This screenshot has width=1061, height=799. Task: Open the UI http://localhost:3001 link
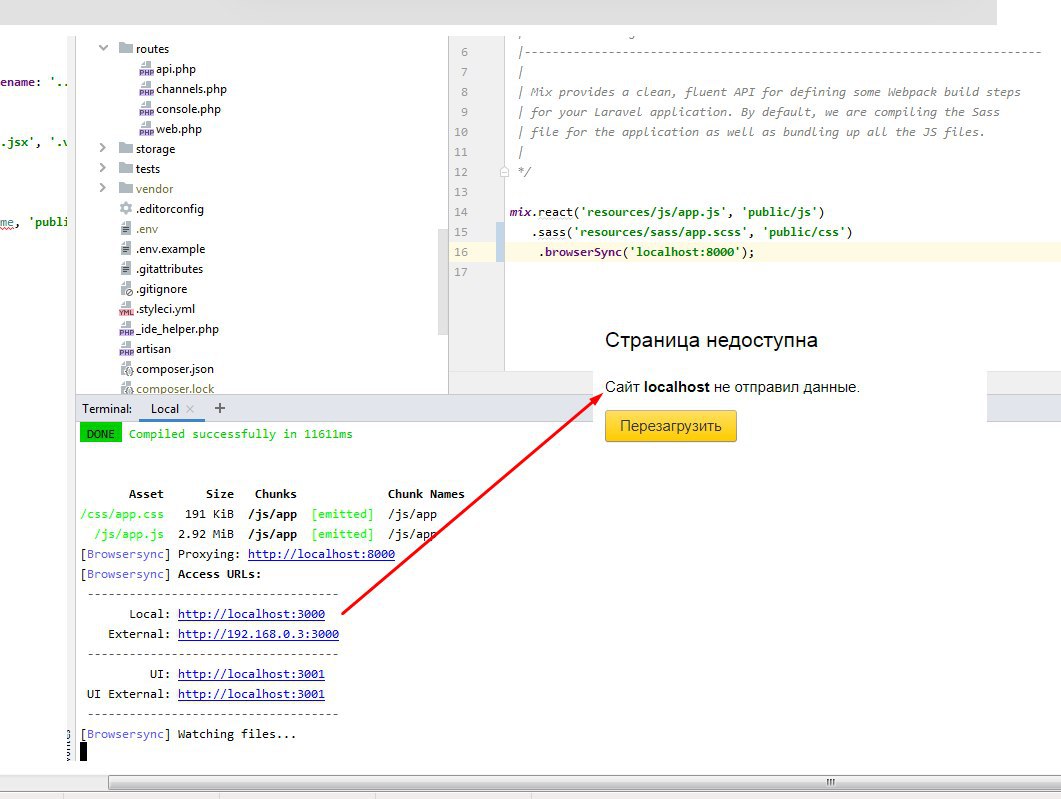click(x=251, y=674)
